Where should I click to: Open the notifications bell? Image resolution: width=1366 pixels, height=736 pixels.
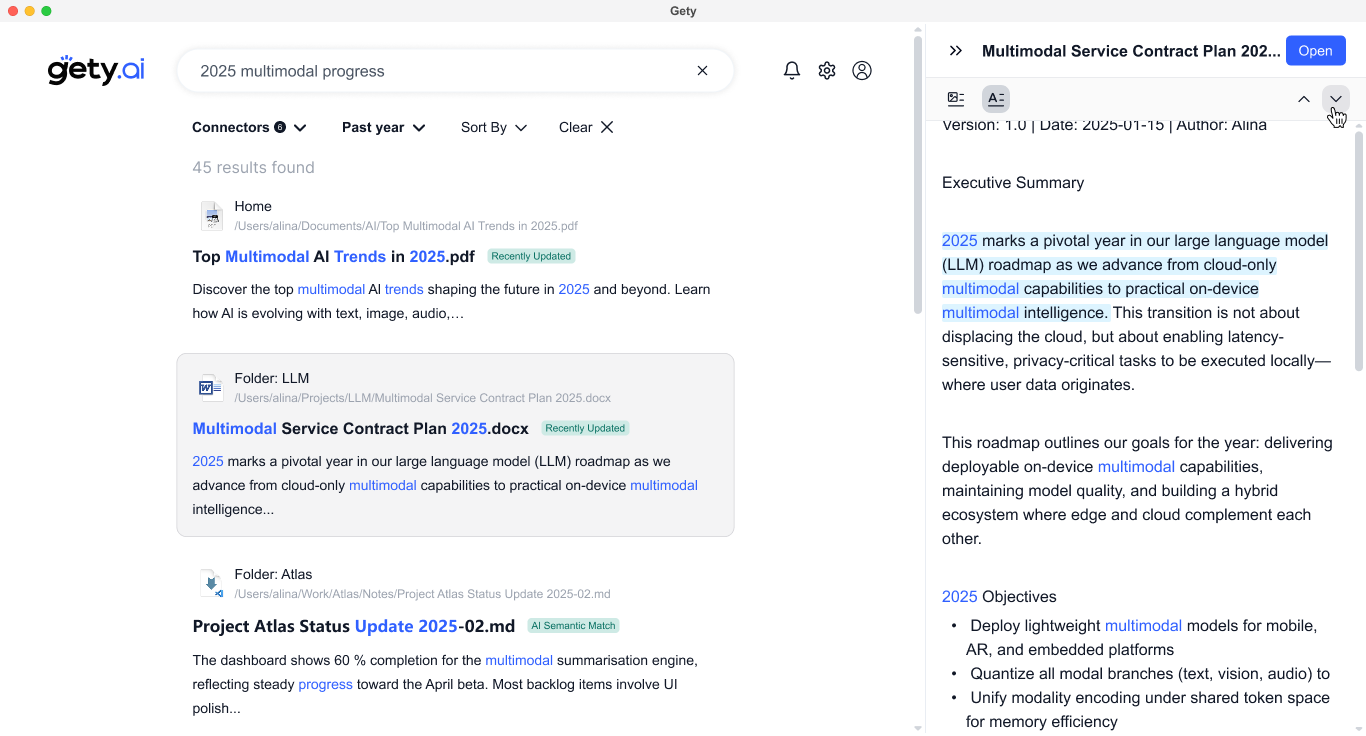coord(791,70)
